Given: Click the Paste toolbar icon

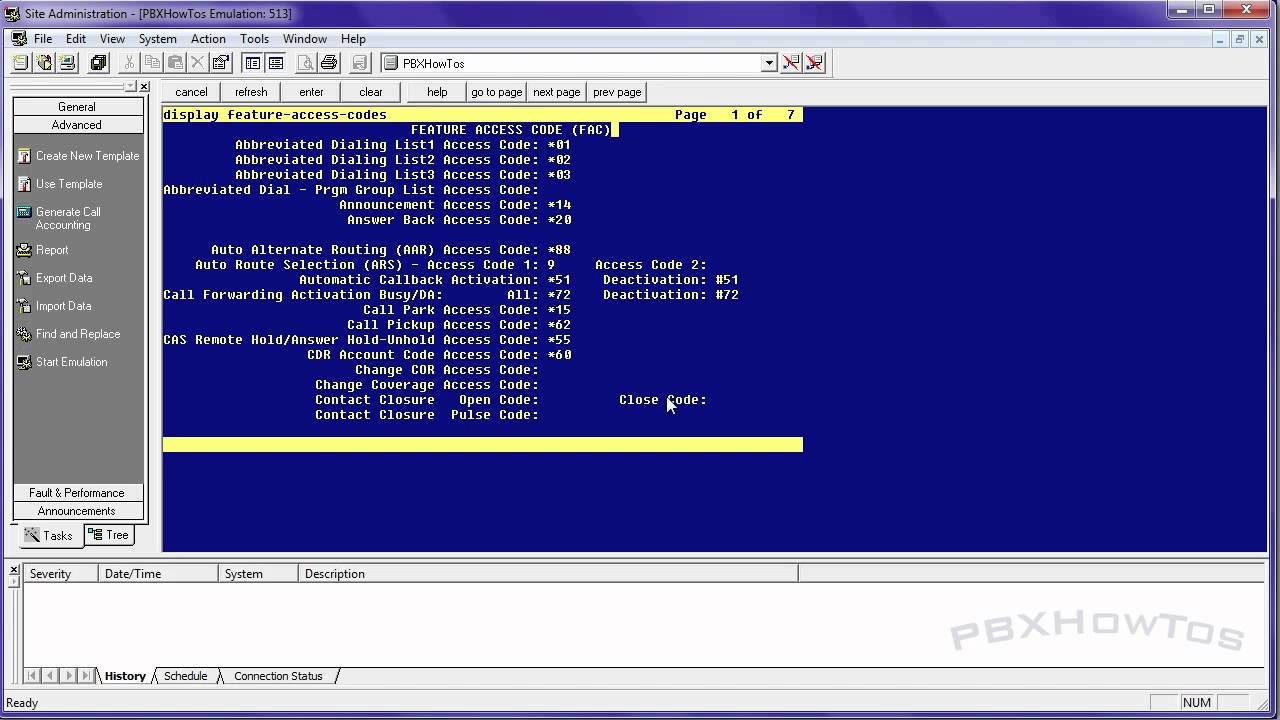Looking at the screenshot, I should tap(175, 63).
